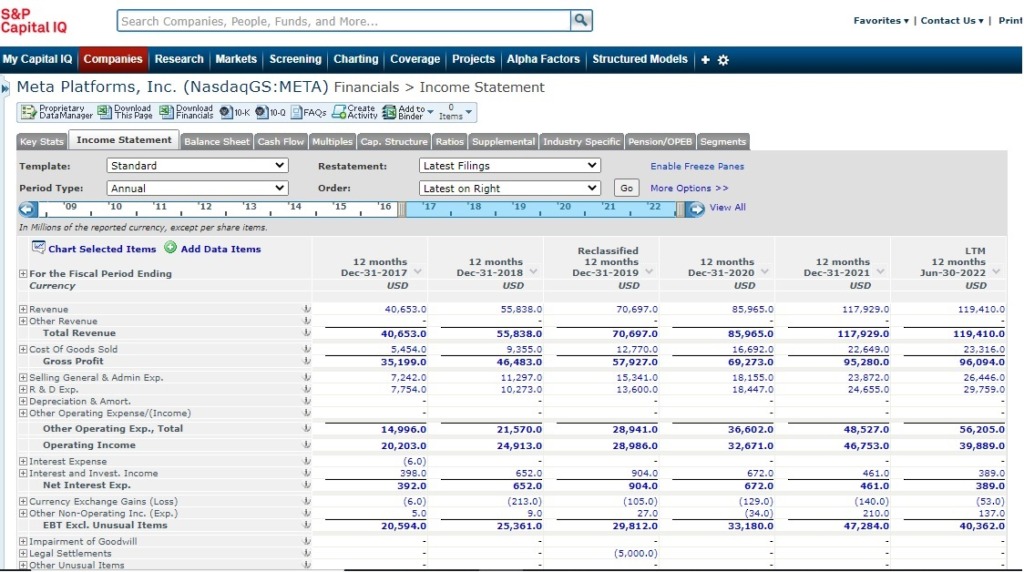Open the Proprietary Data Manager icon
This screenshot has height=572, width=1024.
point(29,112)
